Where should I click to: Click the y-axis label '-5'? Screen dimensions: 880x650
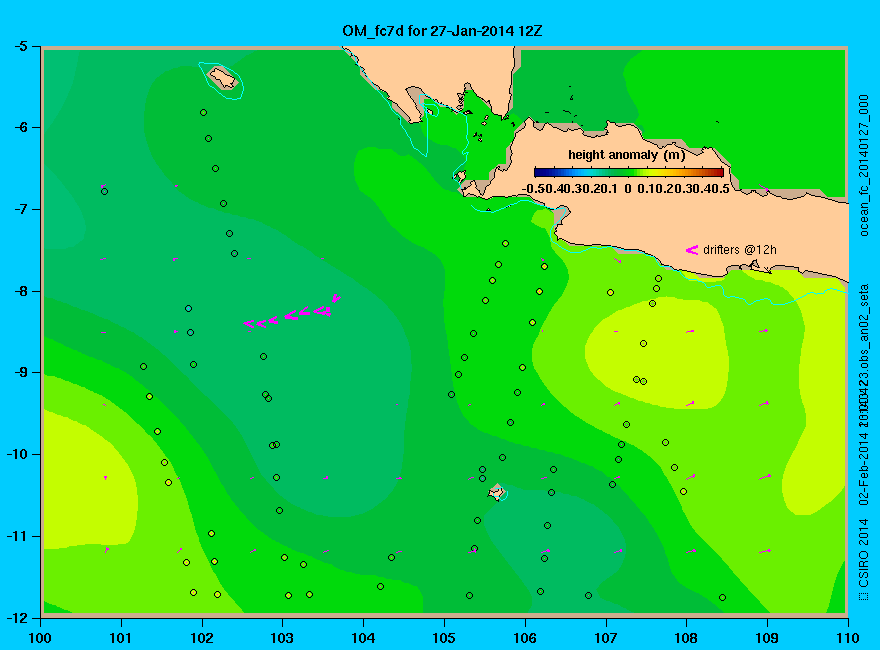tap(20, 47)
